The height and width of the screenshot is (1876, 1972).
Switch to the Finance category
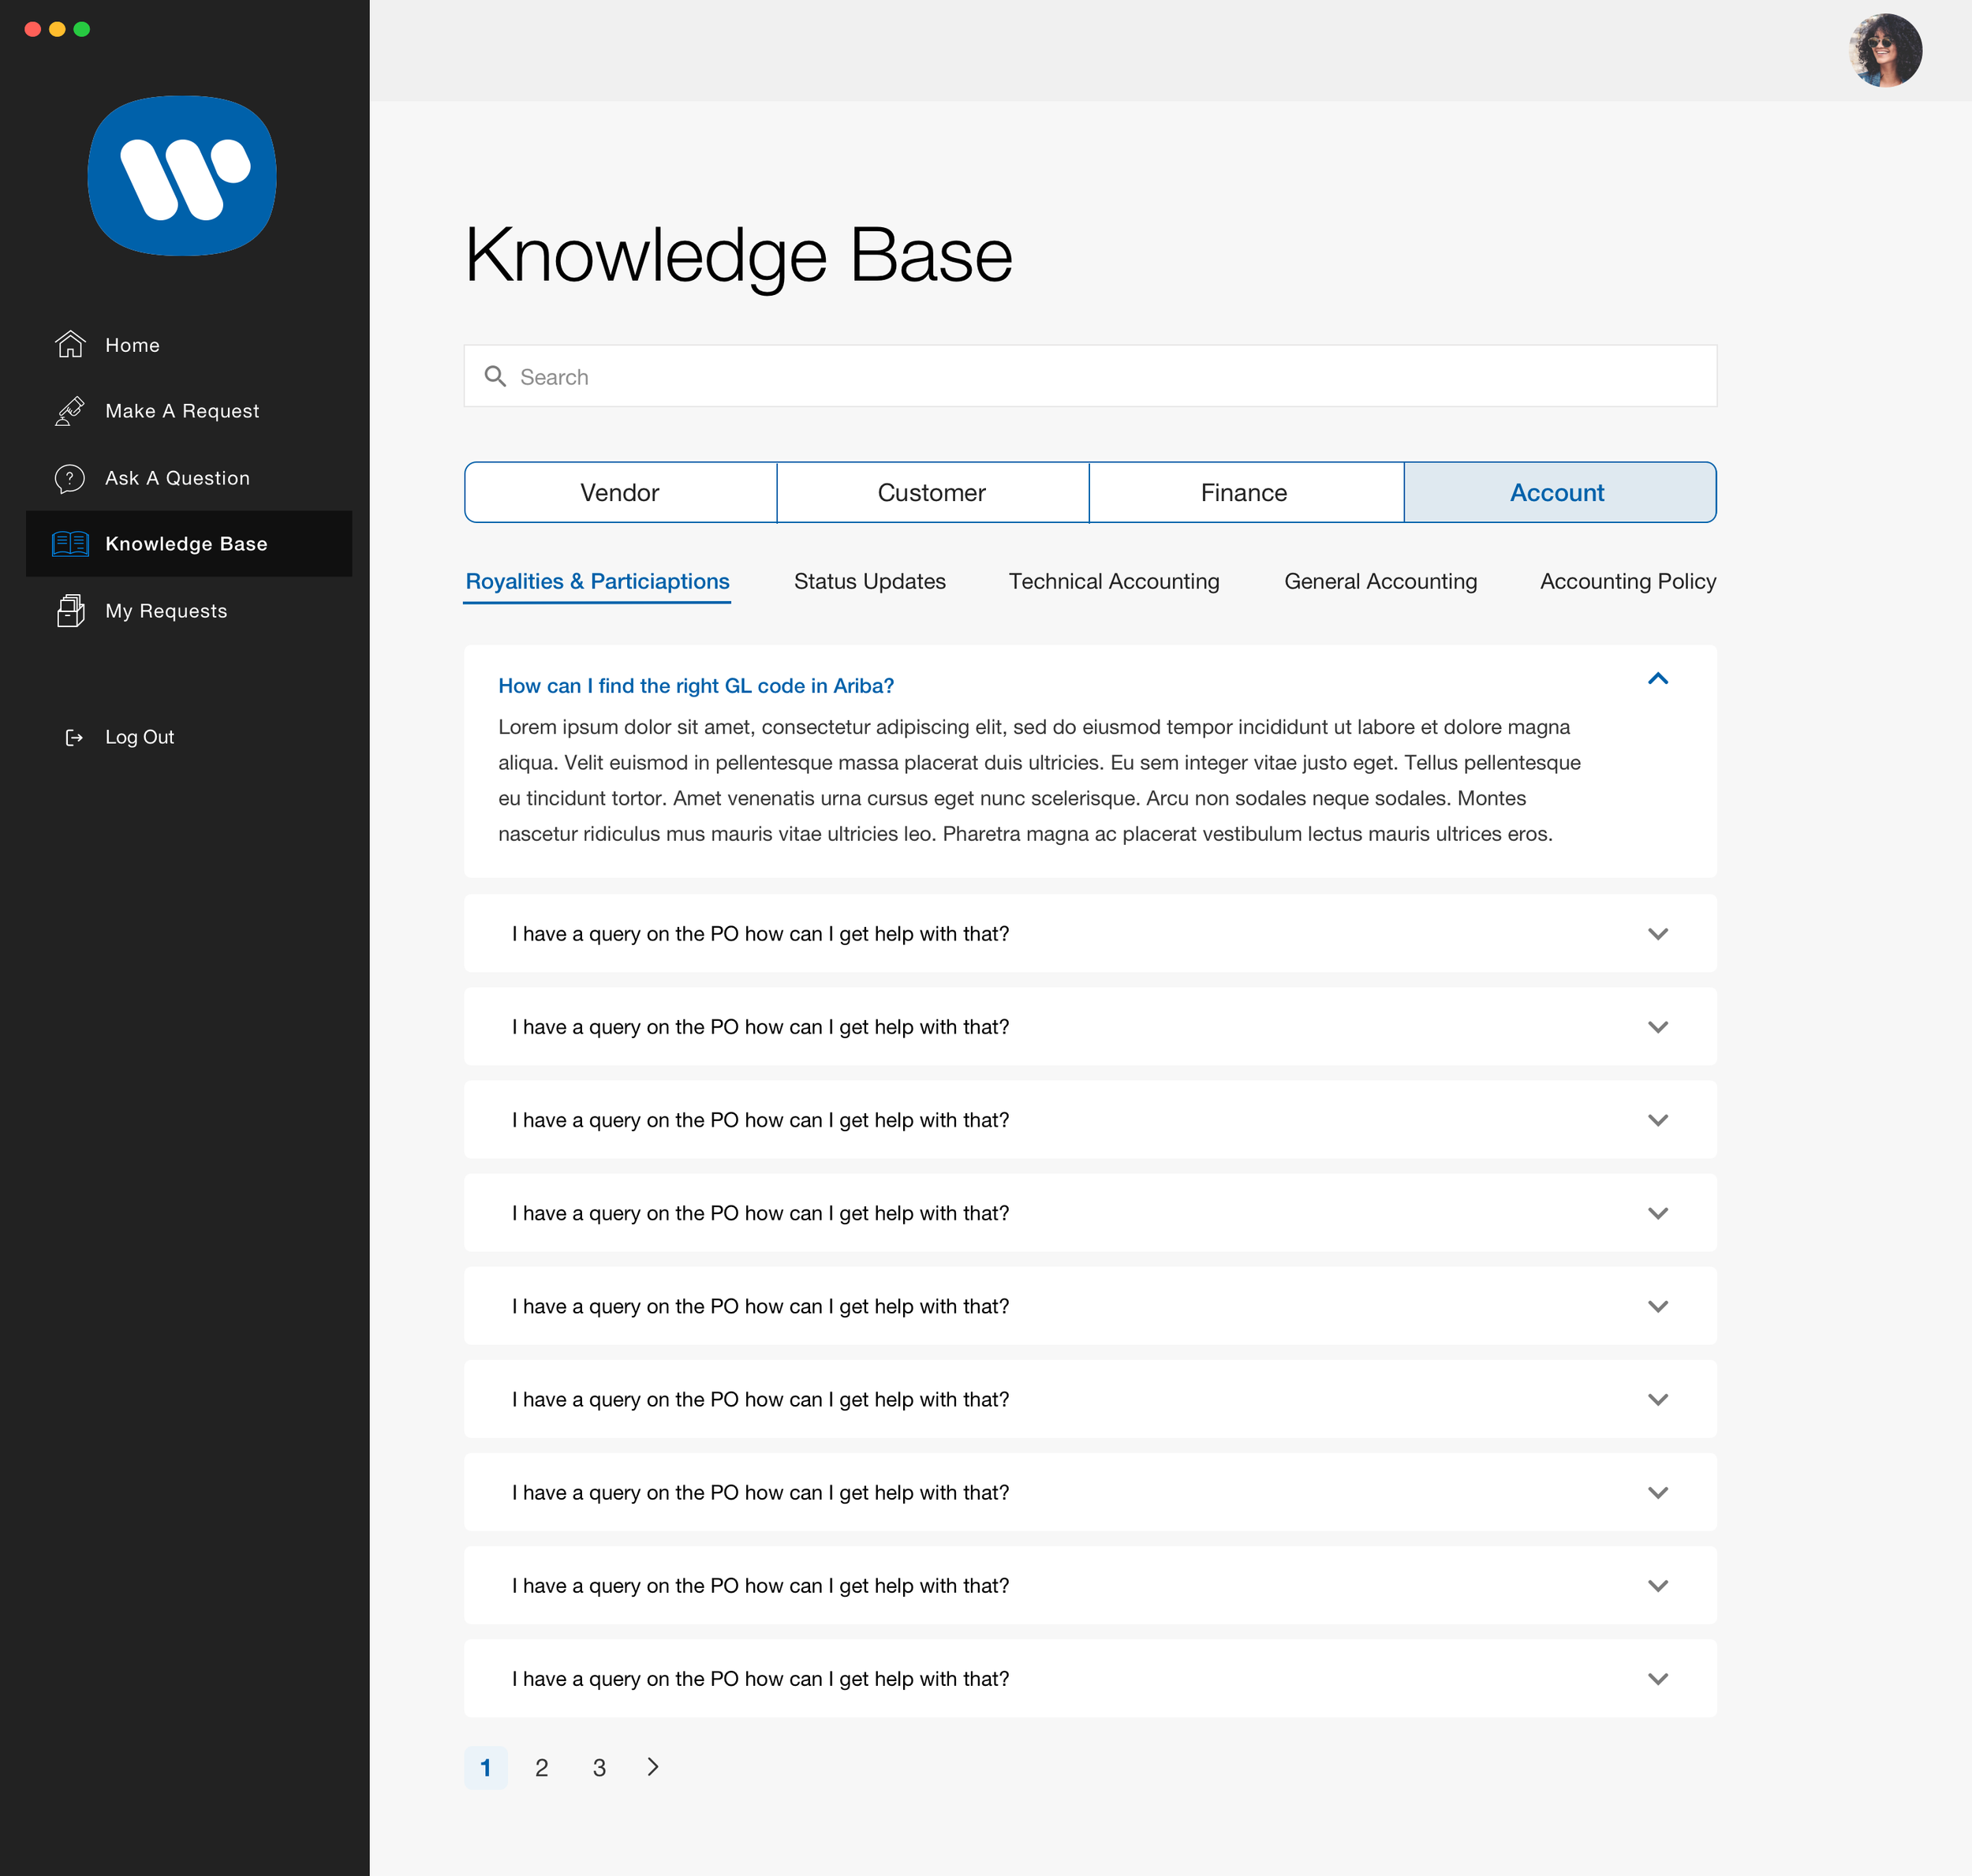click(1243, 492)
